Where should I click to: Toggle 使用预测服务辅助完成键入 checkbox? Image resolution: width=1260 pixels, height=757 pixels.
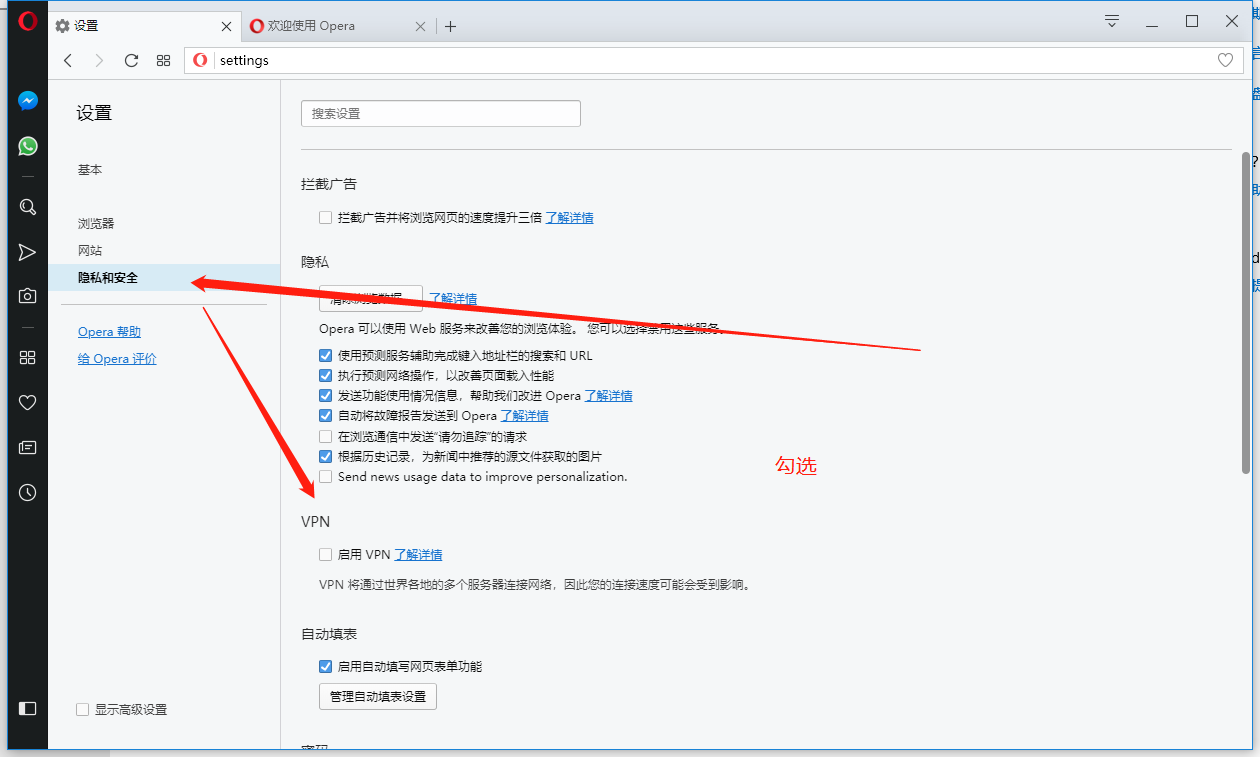[325, 355]
